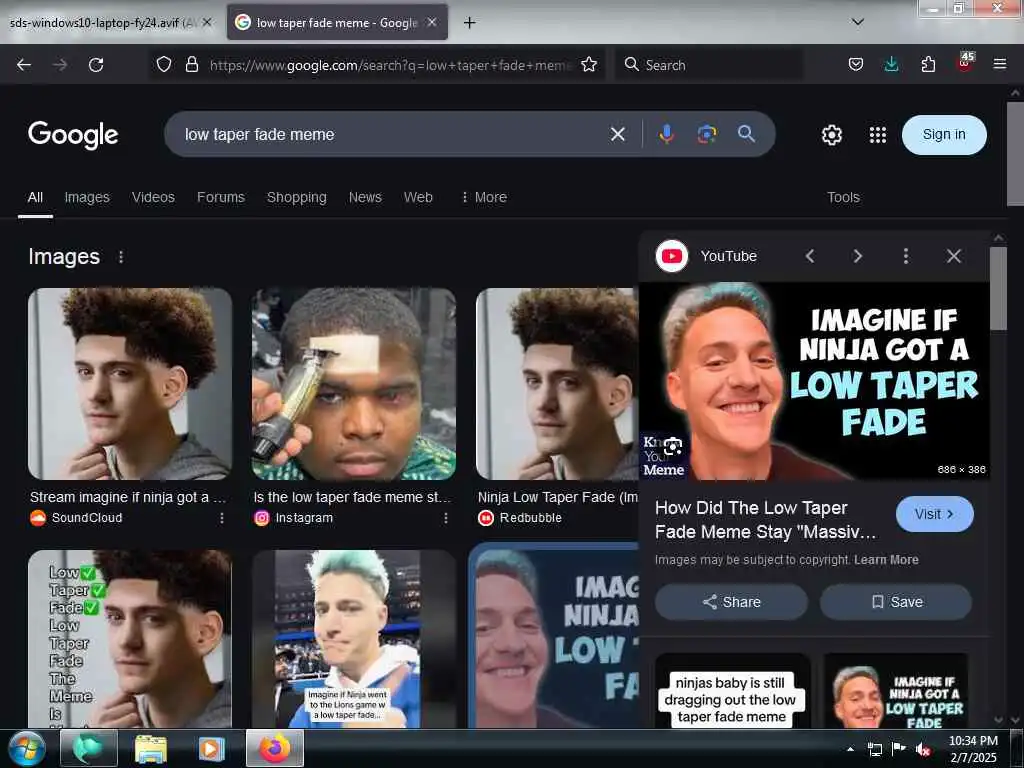Open preview panel three-dot more options
1024x768 pixels.
pos(906,256)
